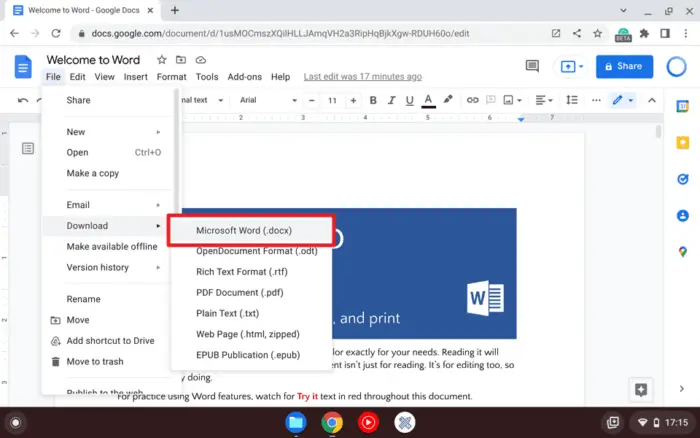Open YouTube Music from the shelf

point(368,422)
